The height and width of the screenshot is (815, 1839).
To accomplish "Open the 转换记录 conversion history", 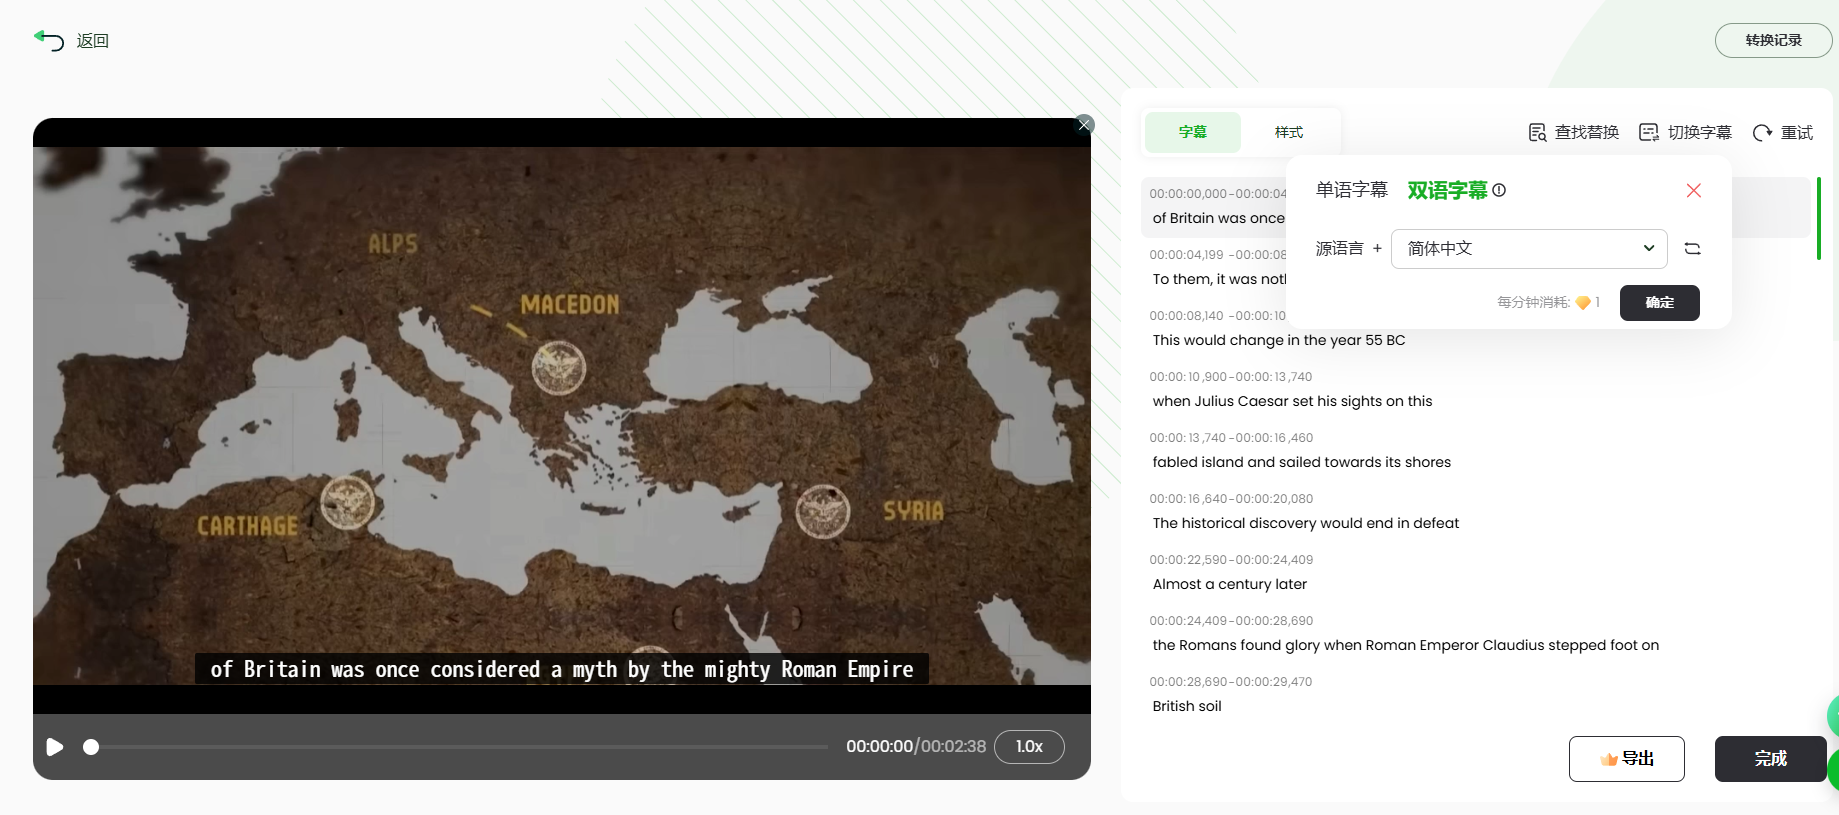I will 1773,40.
